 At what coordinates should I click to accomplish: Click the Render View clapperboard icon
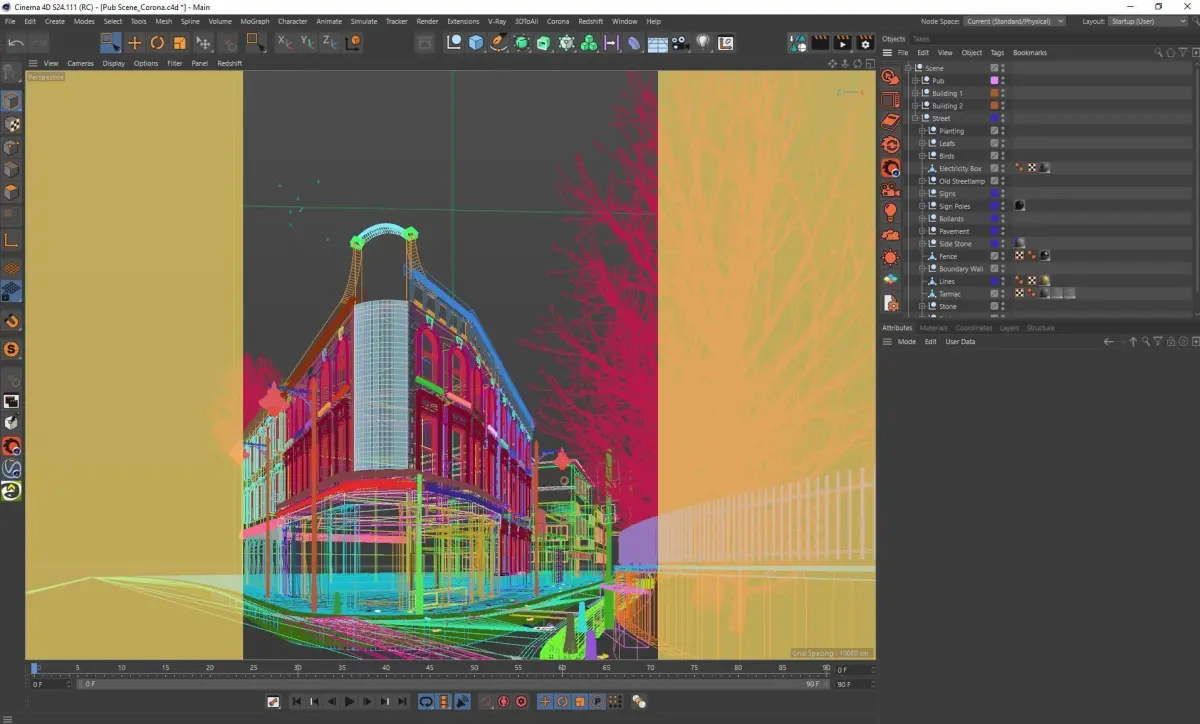coord(820,43)
